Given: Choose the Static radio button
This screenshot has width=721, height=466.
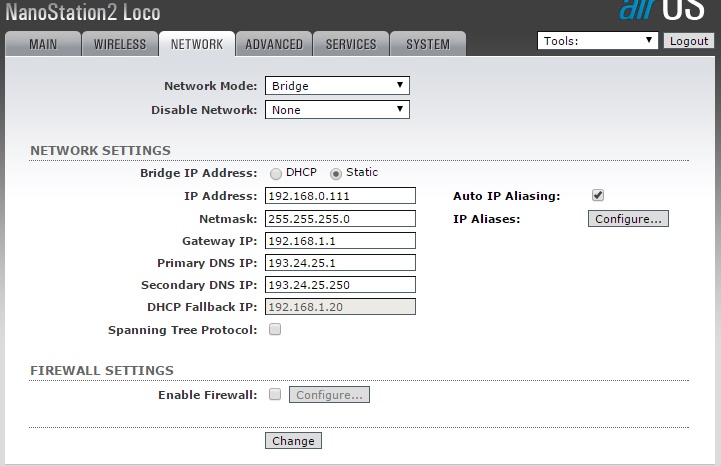Looking at the screenshot, I should tap(336, 173).
